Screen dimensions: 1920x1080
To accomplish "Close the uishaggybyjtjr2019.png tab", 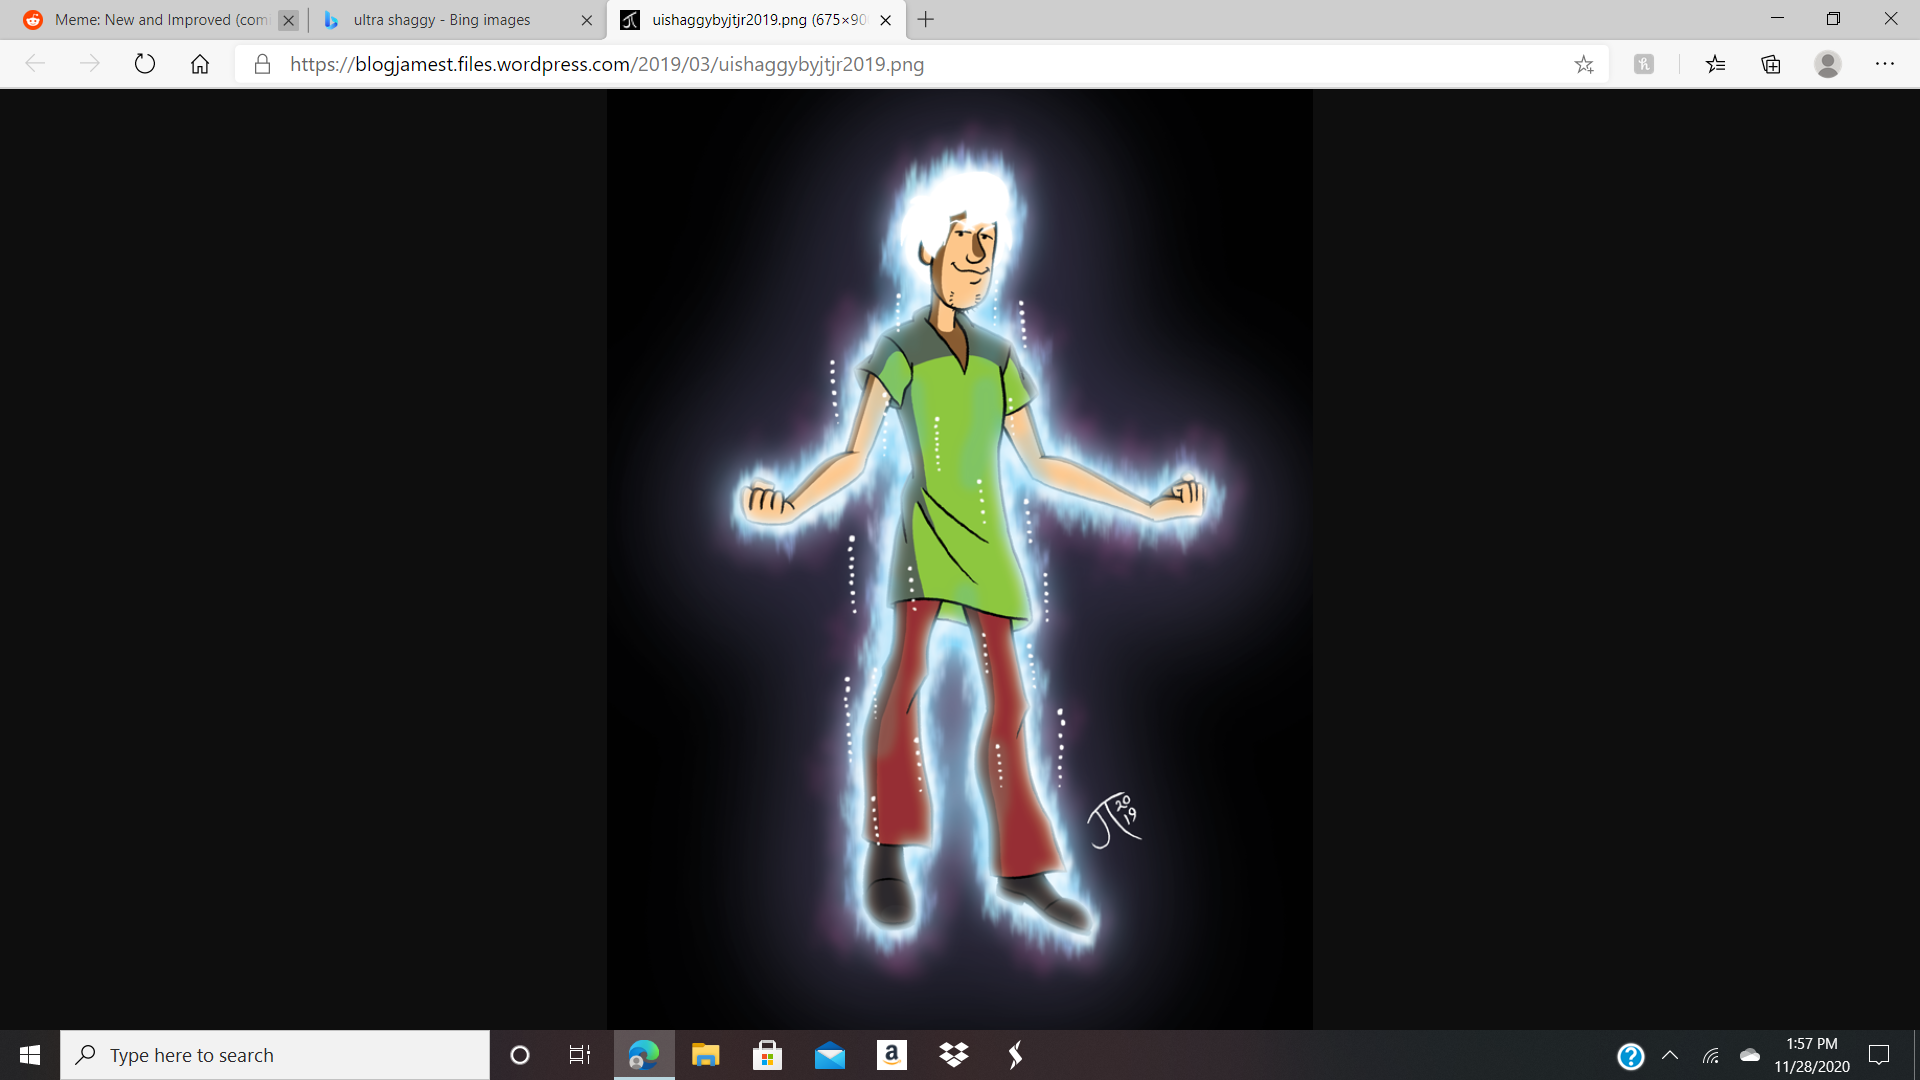I will pyautogui.click(x=885, y=20).
